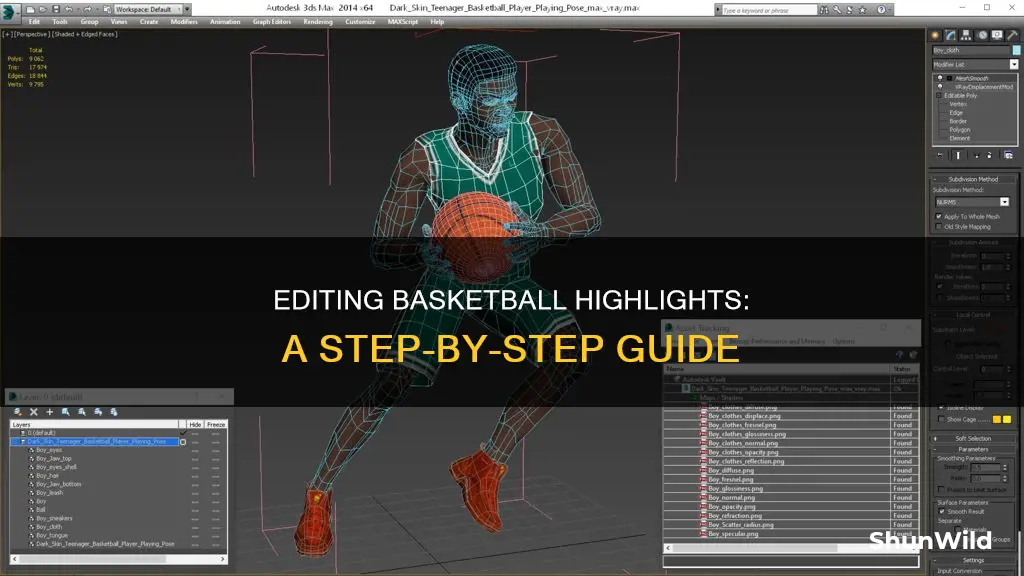Collapse the Subdivision Method rollout
Image resolution: width=1024 pixels, height=576 pixels.
tap(973, 179)
